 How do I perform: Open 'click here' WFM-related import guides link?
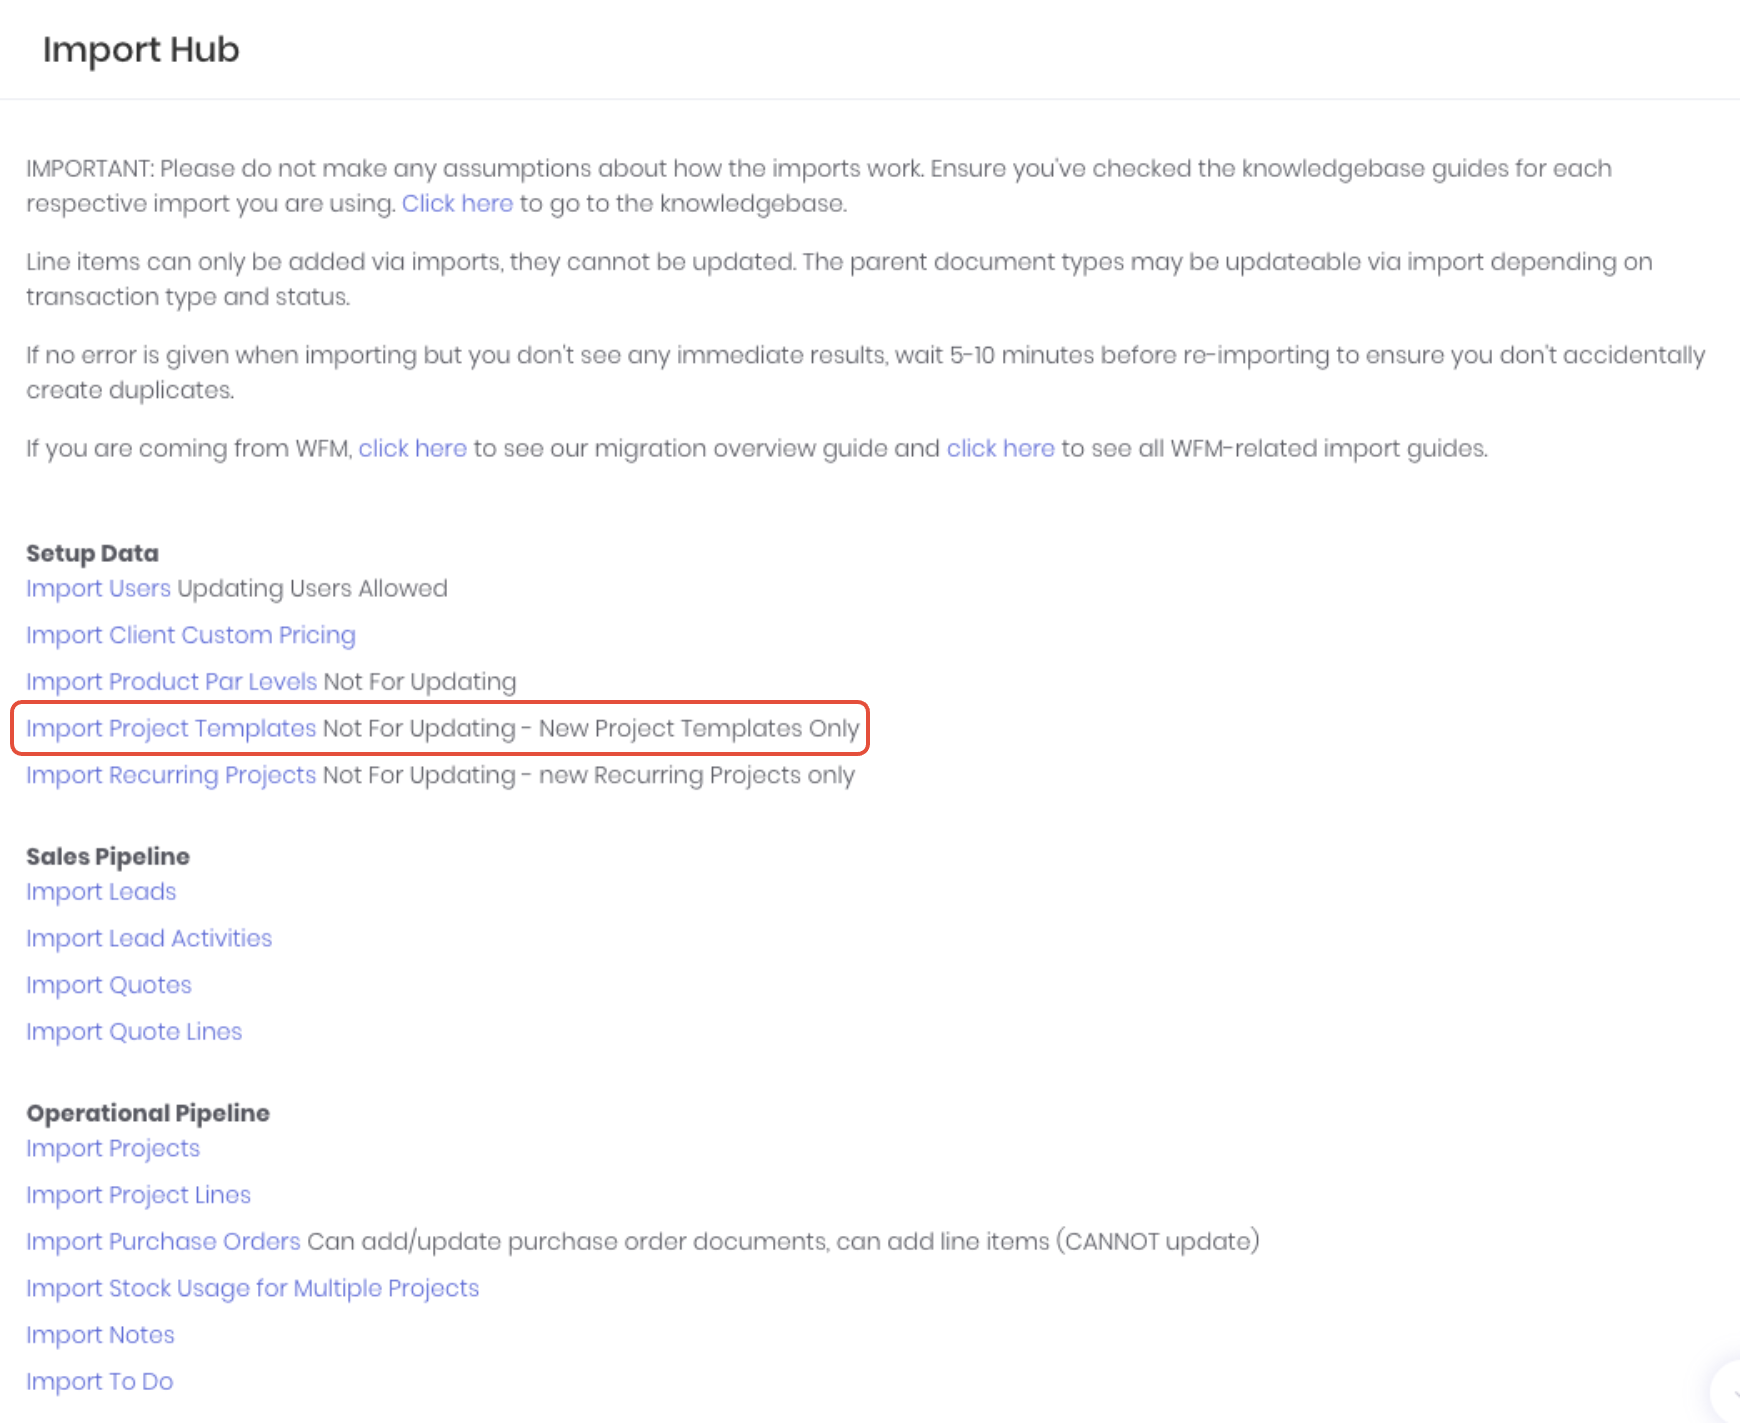coord(1000,448)
